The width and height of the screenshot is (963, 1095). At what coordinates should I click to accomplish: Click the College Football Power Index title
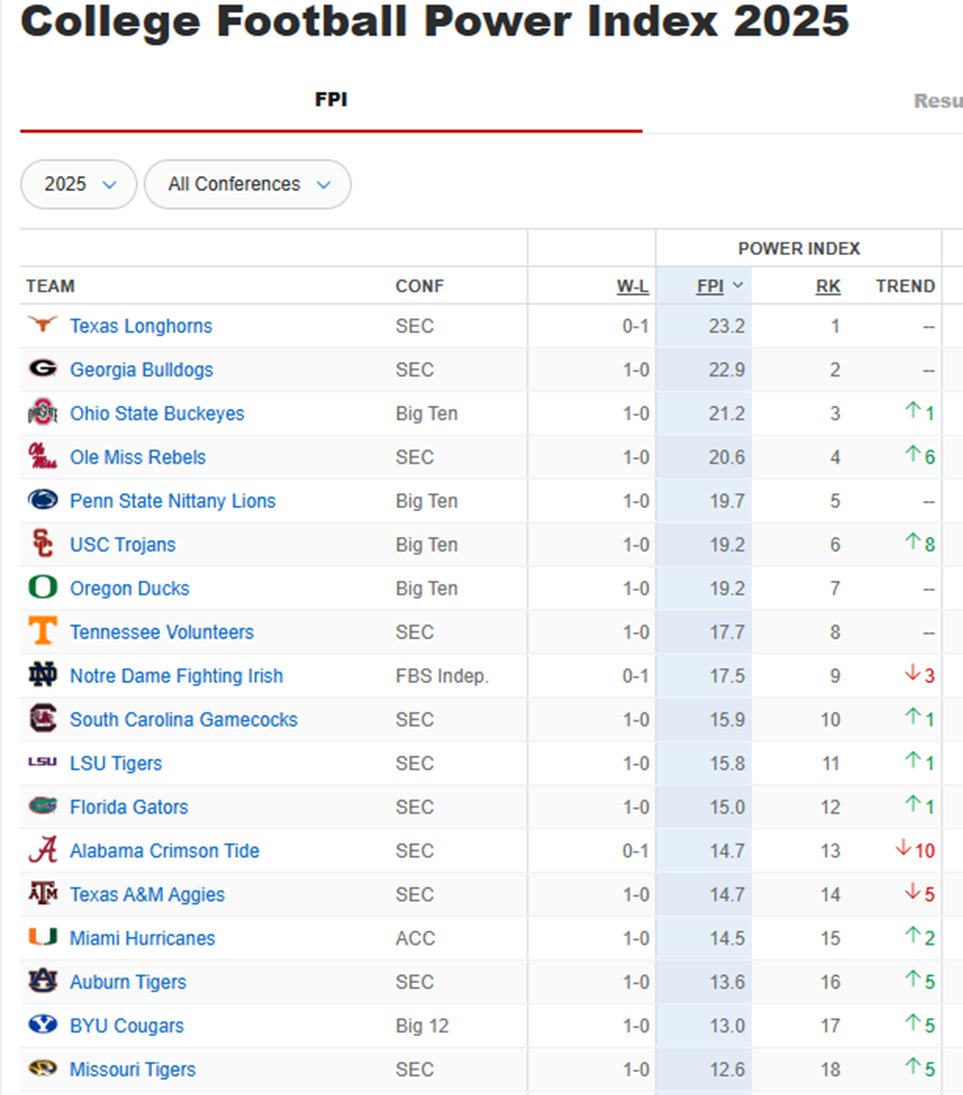[x=434, y=21]
